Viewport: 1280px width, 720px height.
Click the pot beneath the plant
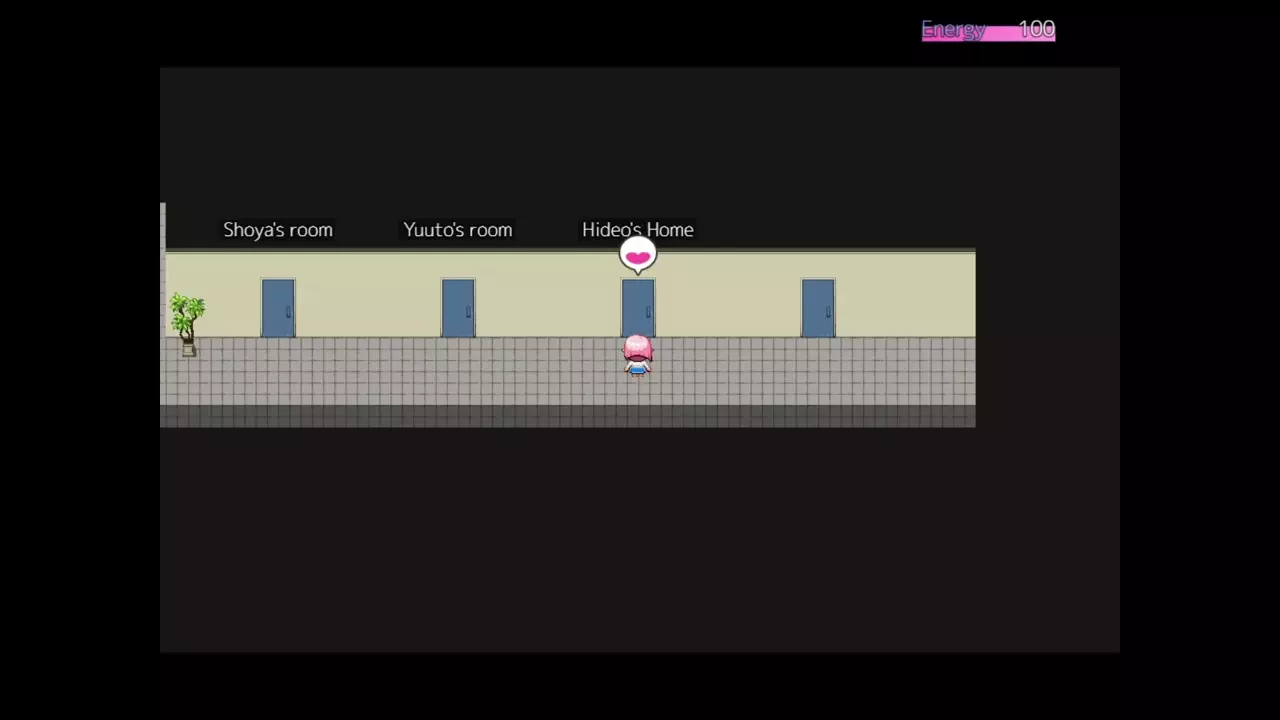pos(188,349)
